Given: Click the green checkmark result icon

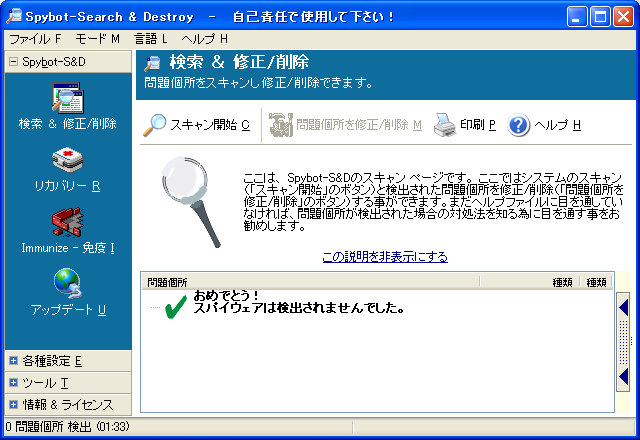Looking at the screenshot, I should 175,307.
